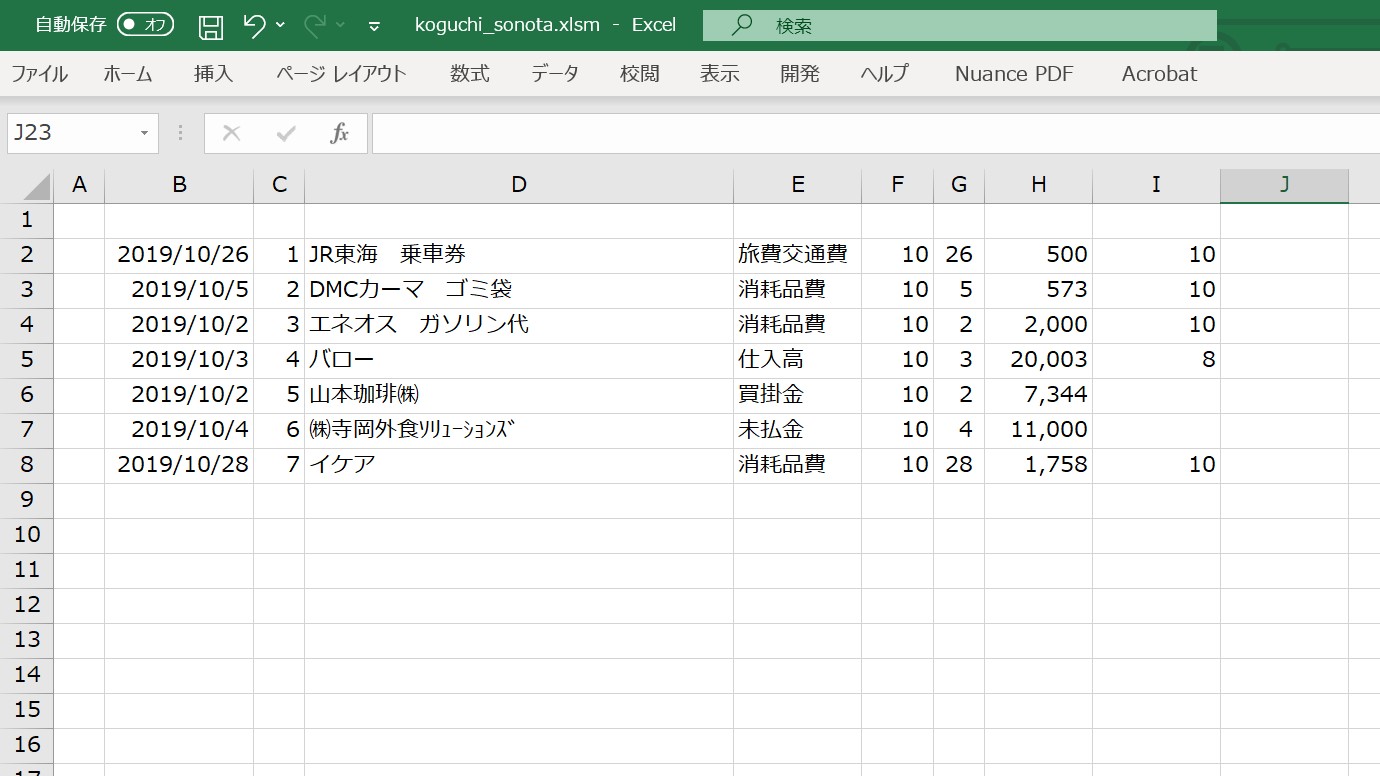Image resolution: width=1380 pixels, height=776 pixels.
Task: Select the cell JR東海 乗車券
Action: tap(518, 254)
